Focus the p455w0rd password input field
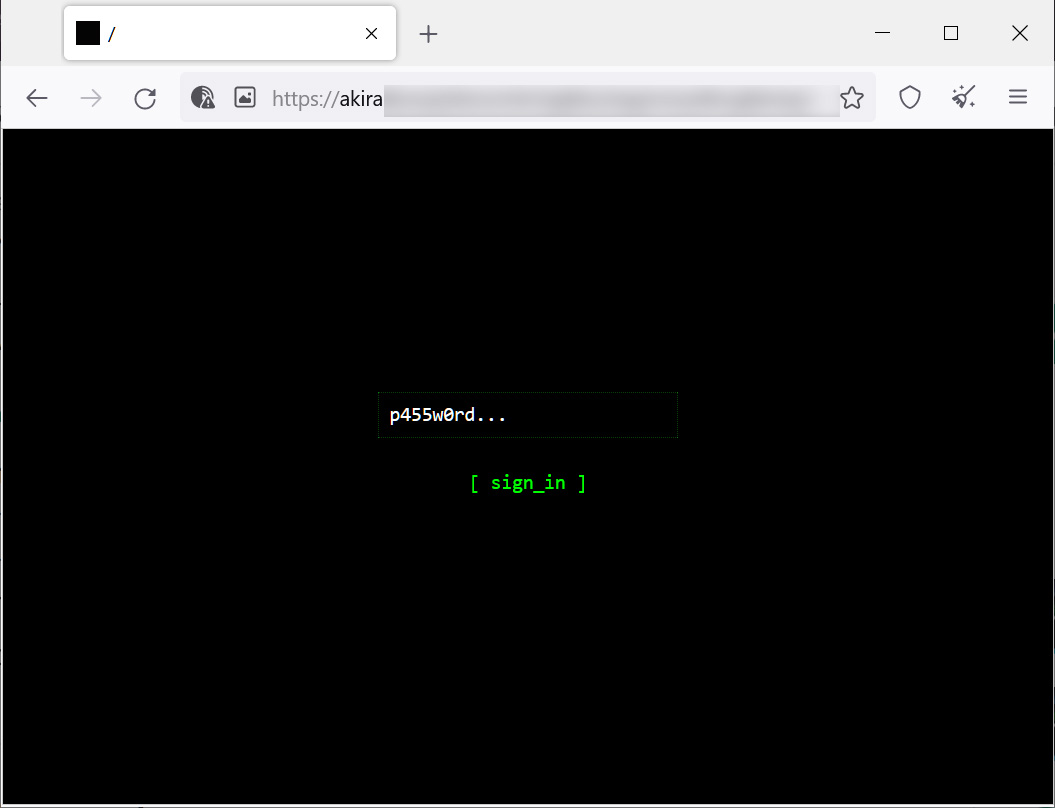The height and width of the screenshot is (808, 1055). (x=528, y=415)
